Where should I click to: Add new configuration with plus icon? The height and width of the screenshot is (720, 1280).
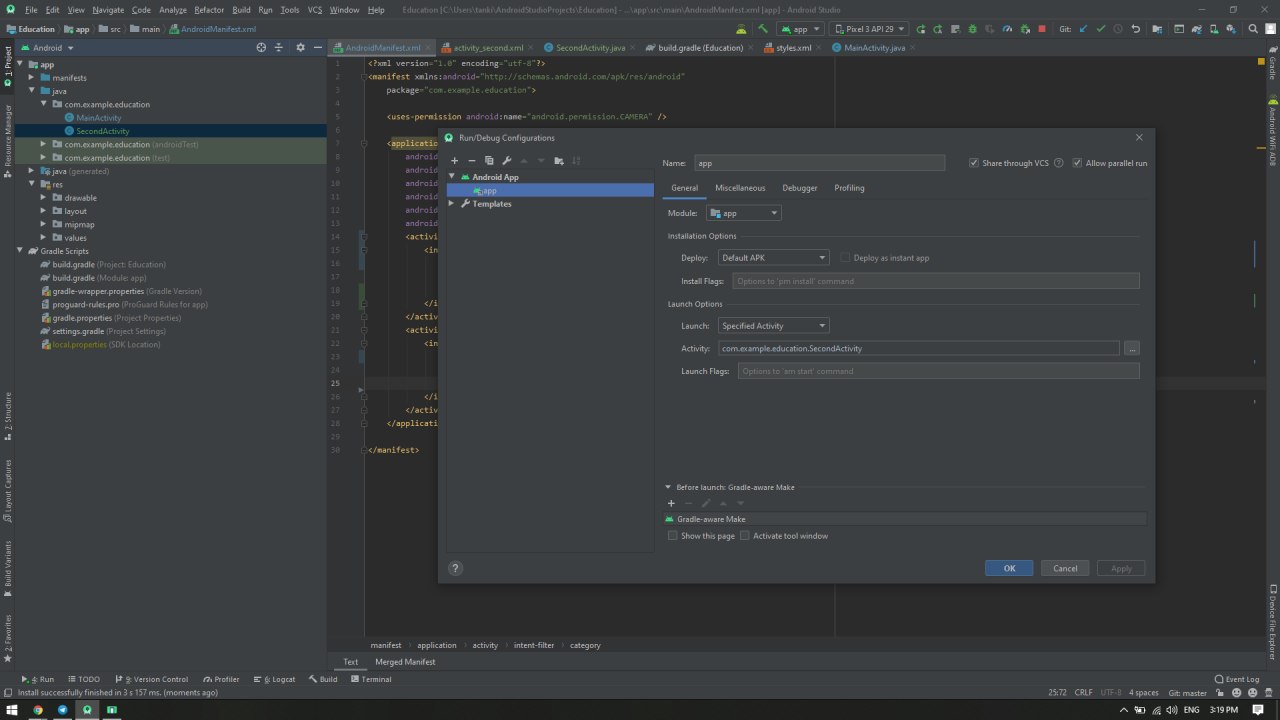454,161
